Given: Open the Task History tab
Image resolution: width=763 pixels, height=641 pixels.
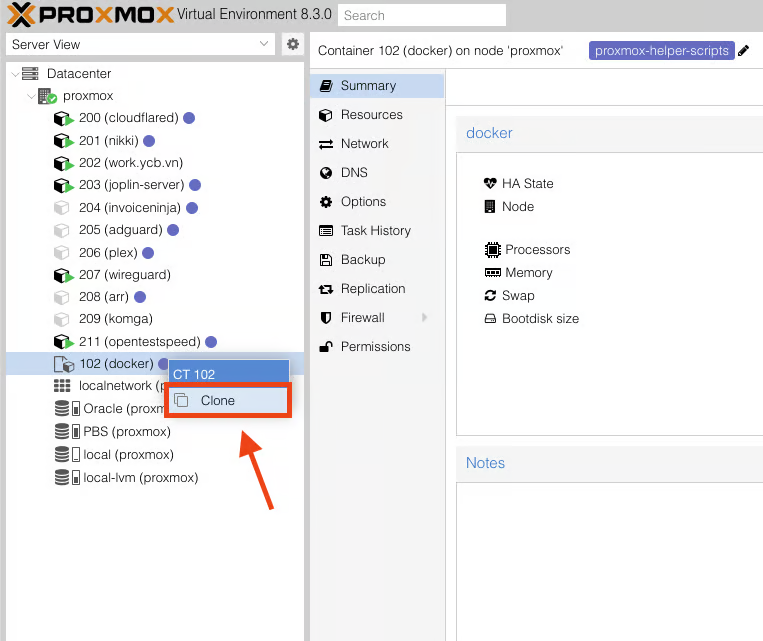Looking at the screenshot, I should (377, 231).
